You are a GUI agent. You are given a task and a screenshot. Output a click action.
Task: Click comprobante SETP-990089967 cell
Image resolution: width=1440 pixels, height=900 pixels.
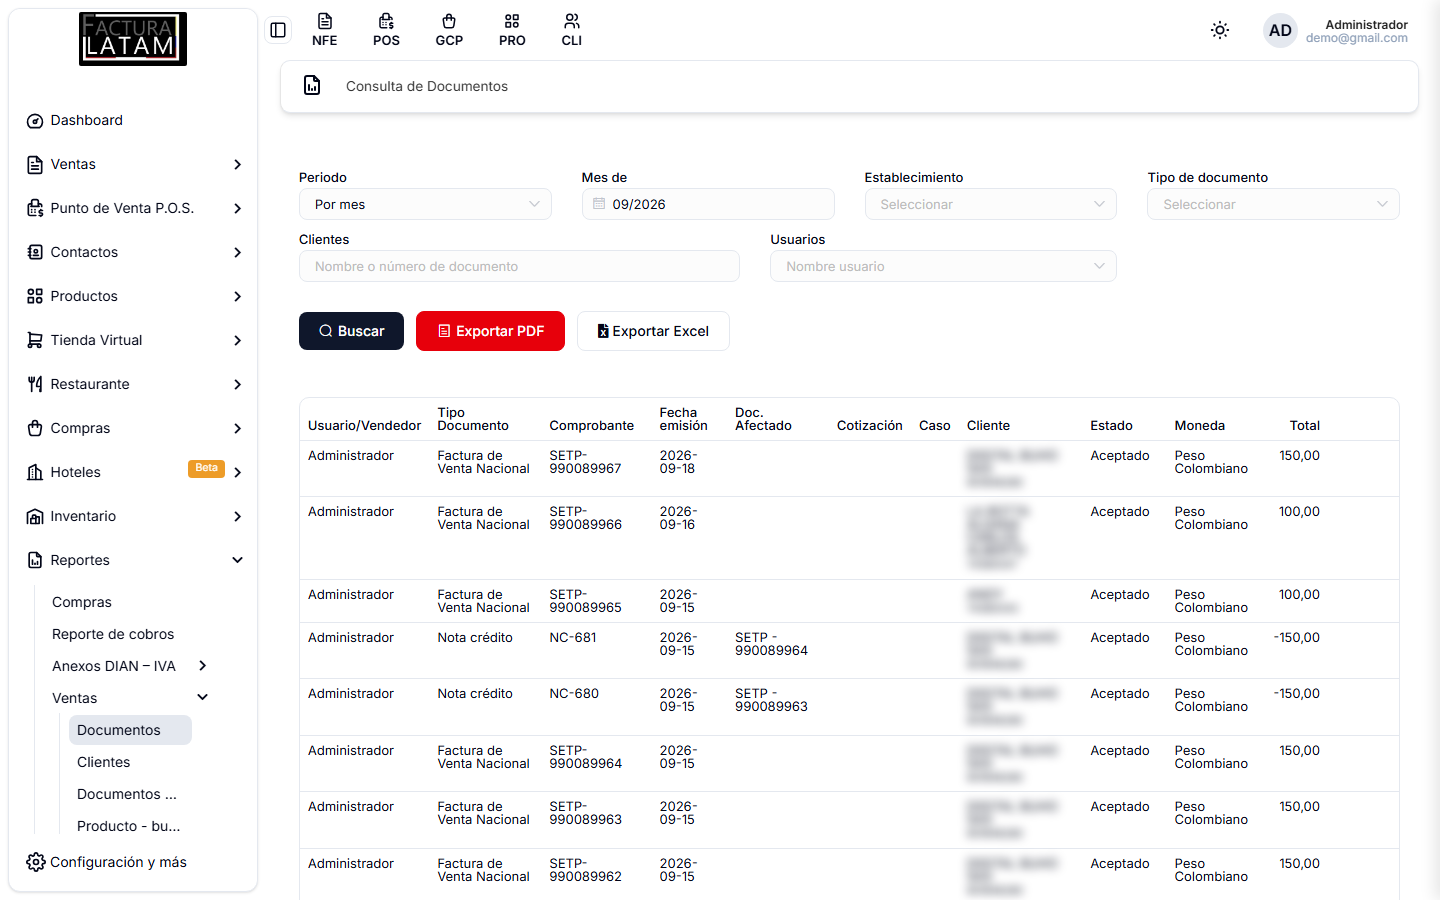(586, 462)
